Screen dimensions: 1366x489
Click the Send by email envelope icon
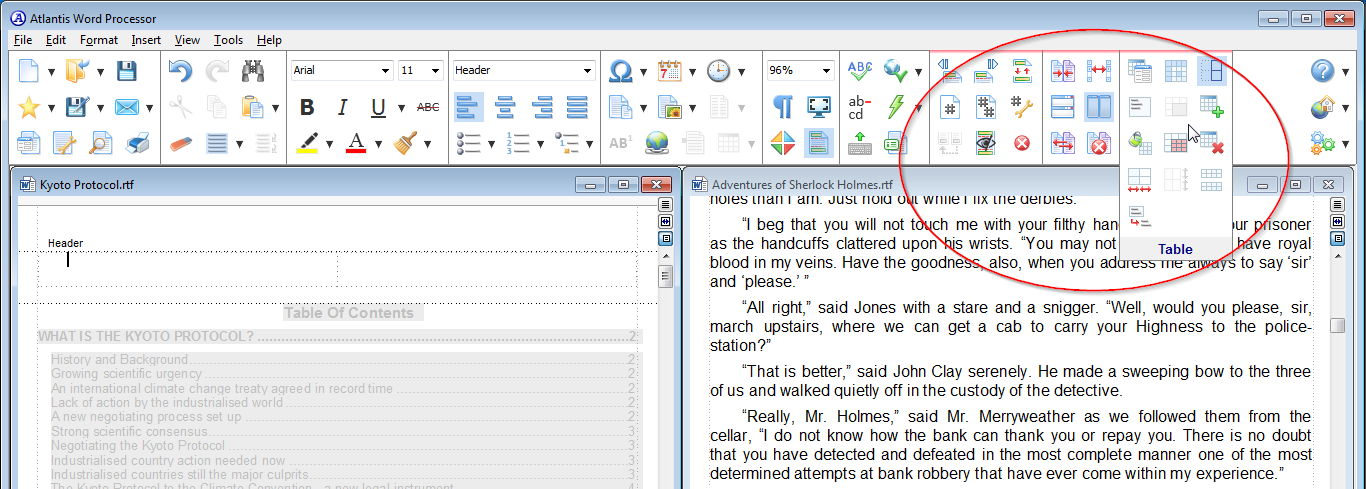click(127, 107)
